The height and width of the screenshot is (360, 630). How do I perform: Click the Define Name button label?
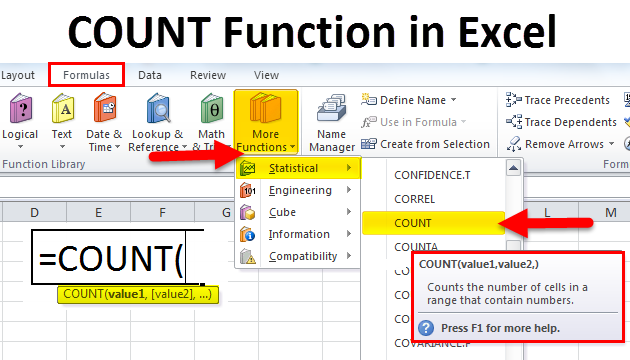[413, 100]
